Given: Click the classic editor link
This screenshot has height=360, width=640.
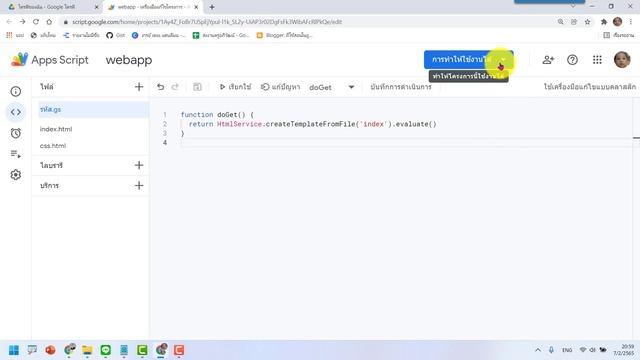Looking at the screenshot, I should point(589,87).
